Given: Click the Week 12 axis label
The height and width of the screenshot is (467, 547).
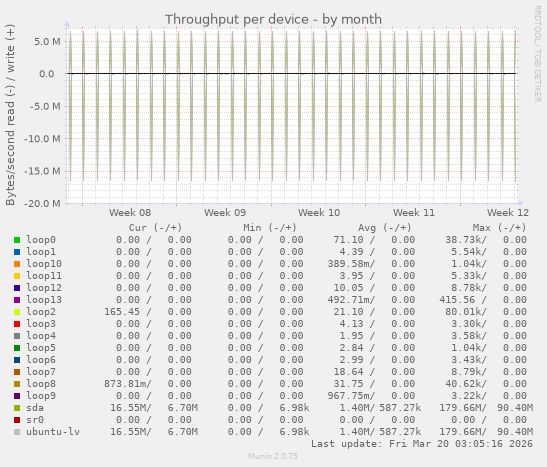Looking at the screenshot, I should tap(508, 213).
